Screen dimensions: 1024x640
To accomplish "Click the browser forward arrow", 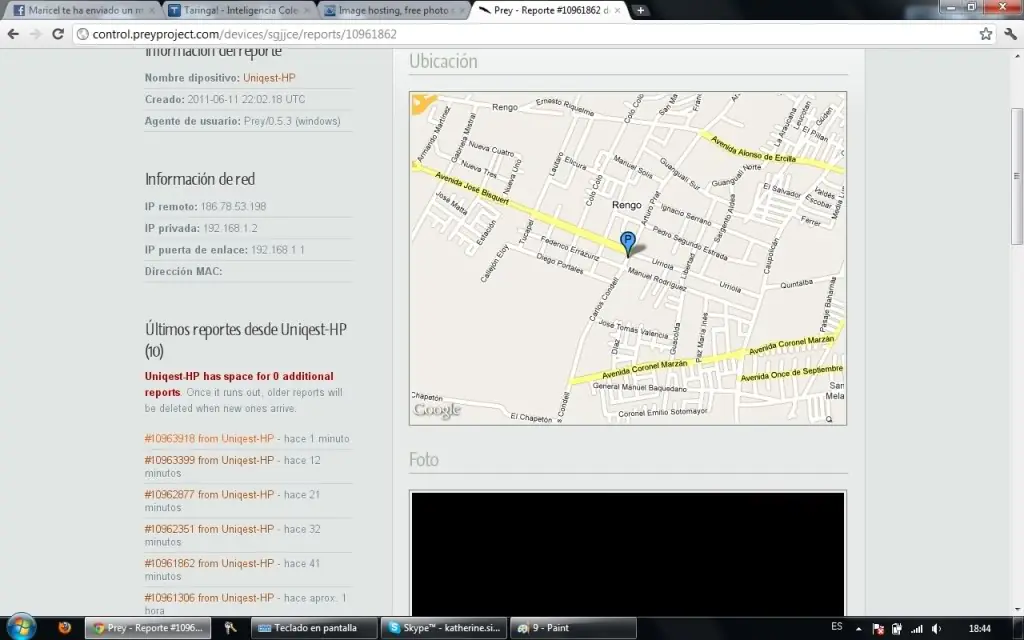I will [x=35, y=34].
